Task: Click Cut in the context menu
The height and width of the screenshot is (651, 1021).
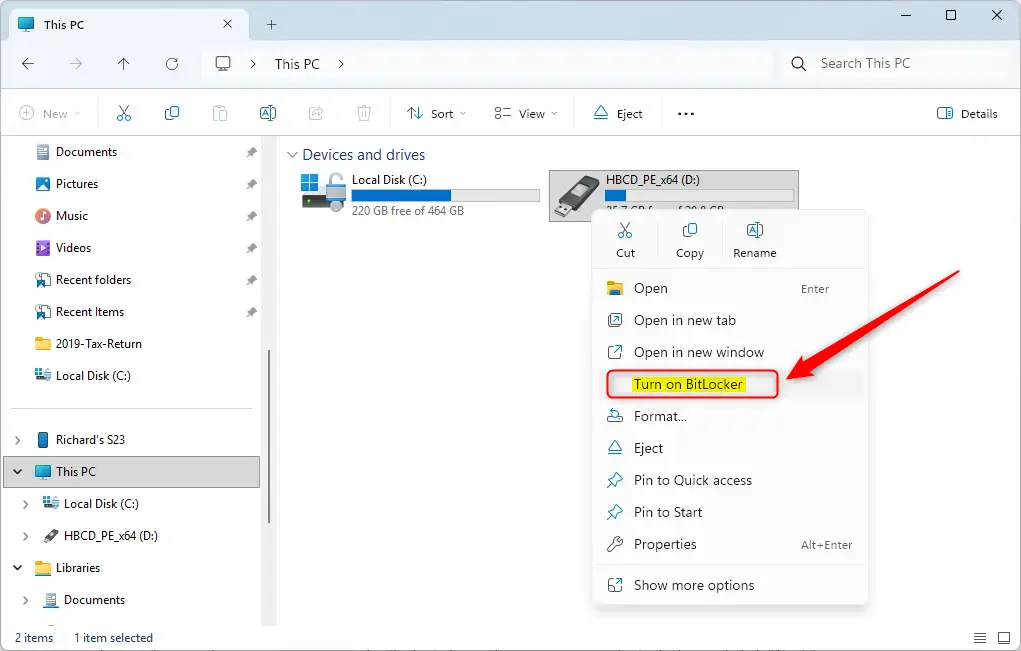Action: pyautogui.click(x=625, y=240)
